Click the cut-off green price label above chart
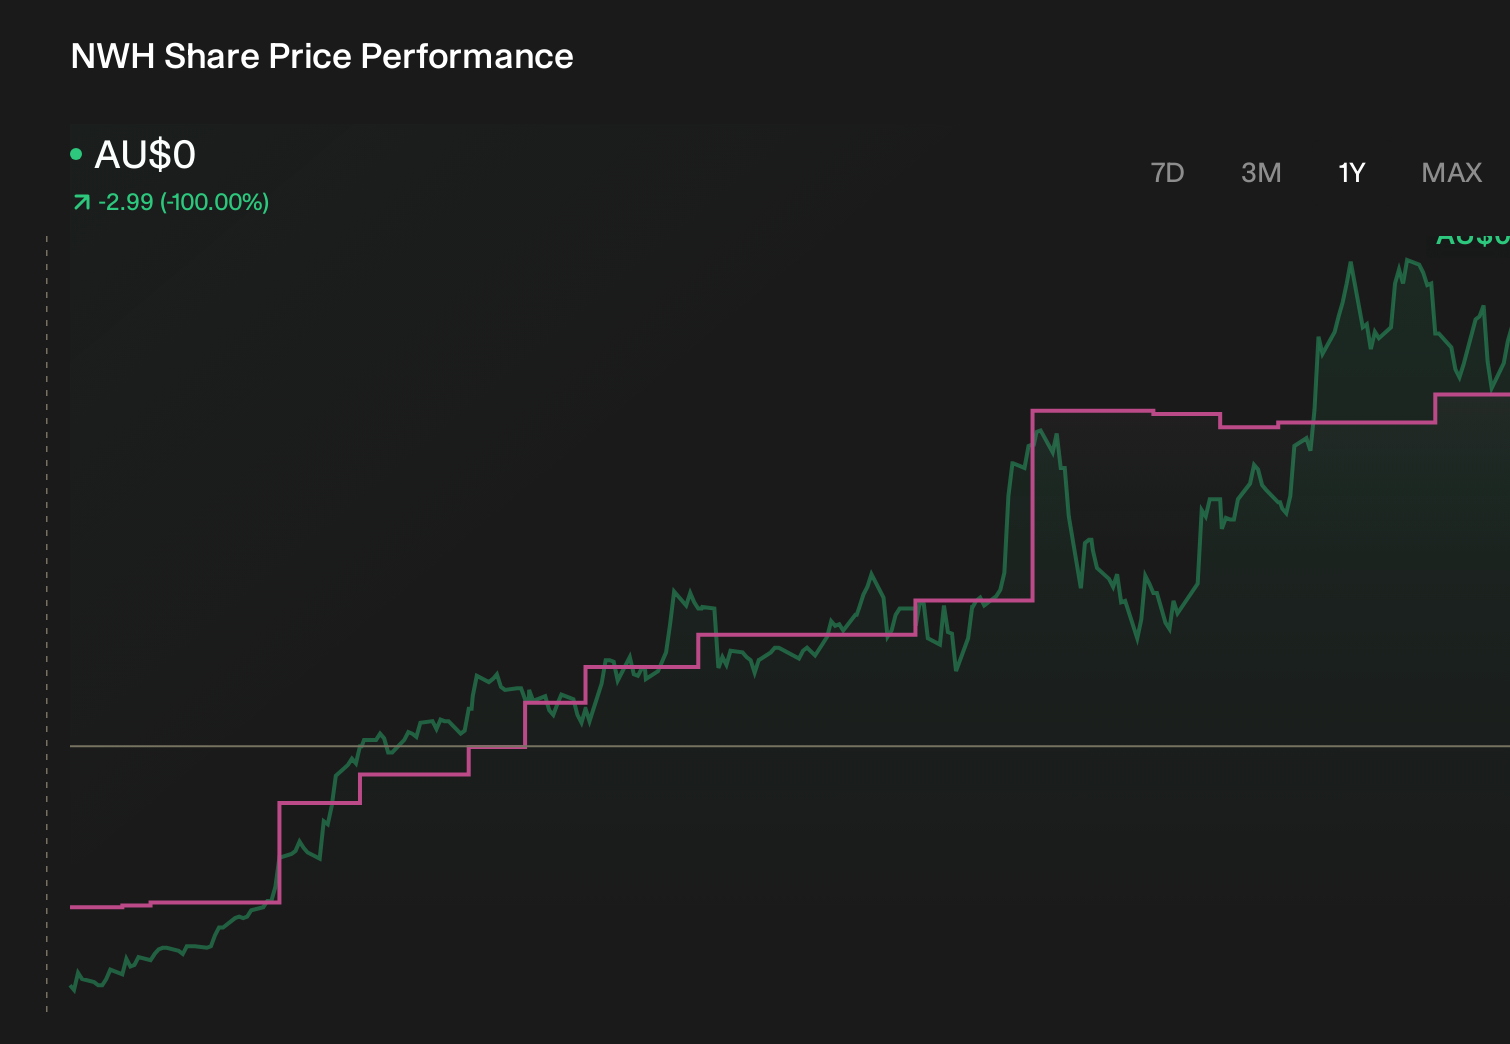The height and width of the screenshot is (1044, 1510). pos(1472,239)
